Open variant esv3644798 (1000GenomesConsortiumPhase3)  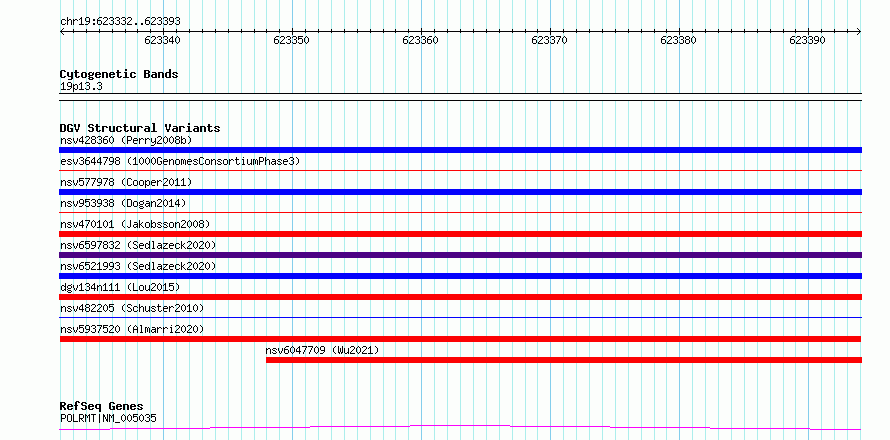(180, 161)
